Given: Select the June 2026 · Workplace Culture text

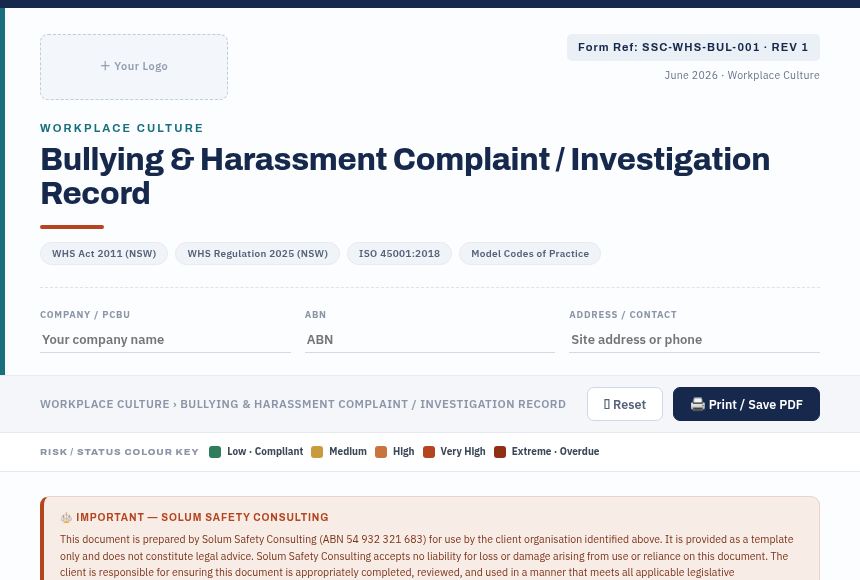Looking at the screenshot, I should (742, 75).
